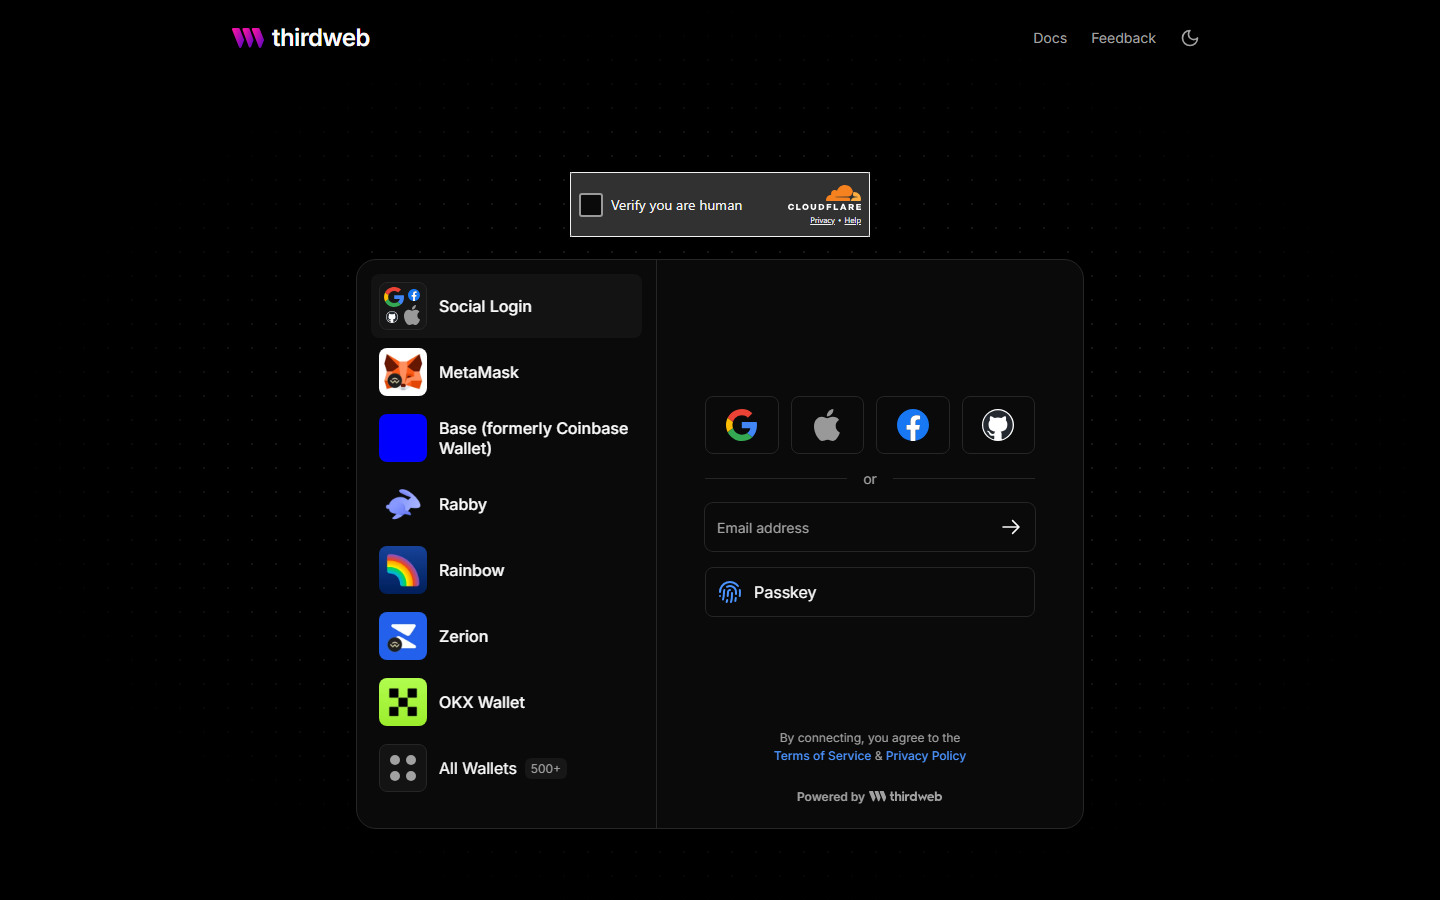Check the Verify you are human box
The image size is (1440, 900).
coord(591,205)
